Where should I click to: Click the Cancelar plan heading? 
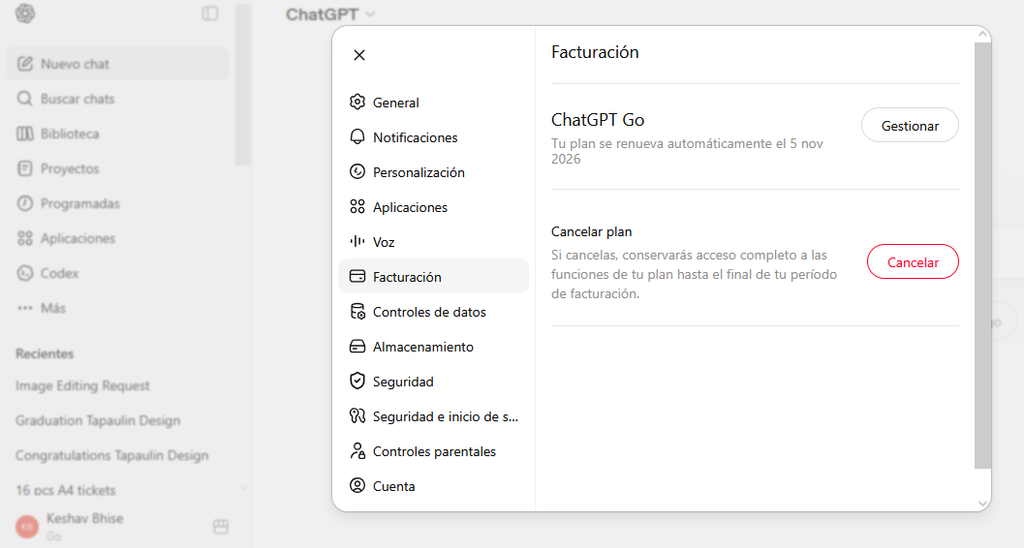click(x=591, y=231)
